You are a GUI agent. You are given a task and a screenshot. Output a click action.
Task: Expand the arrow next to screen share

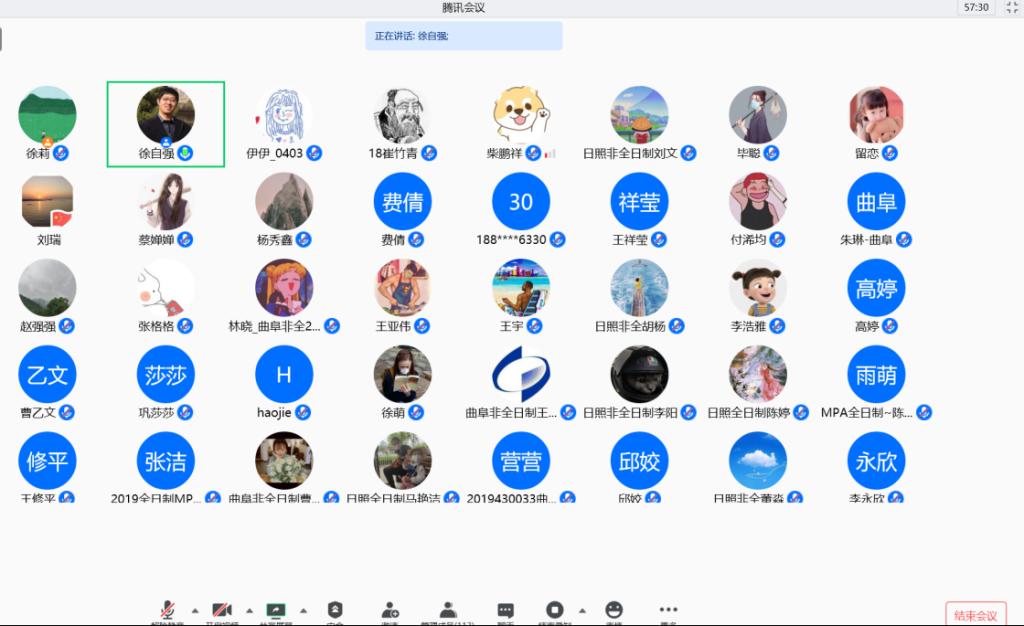click(303, 610)
